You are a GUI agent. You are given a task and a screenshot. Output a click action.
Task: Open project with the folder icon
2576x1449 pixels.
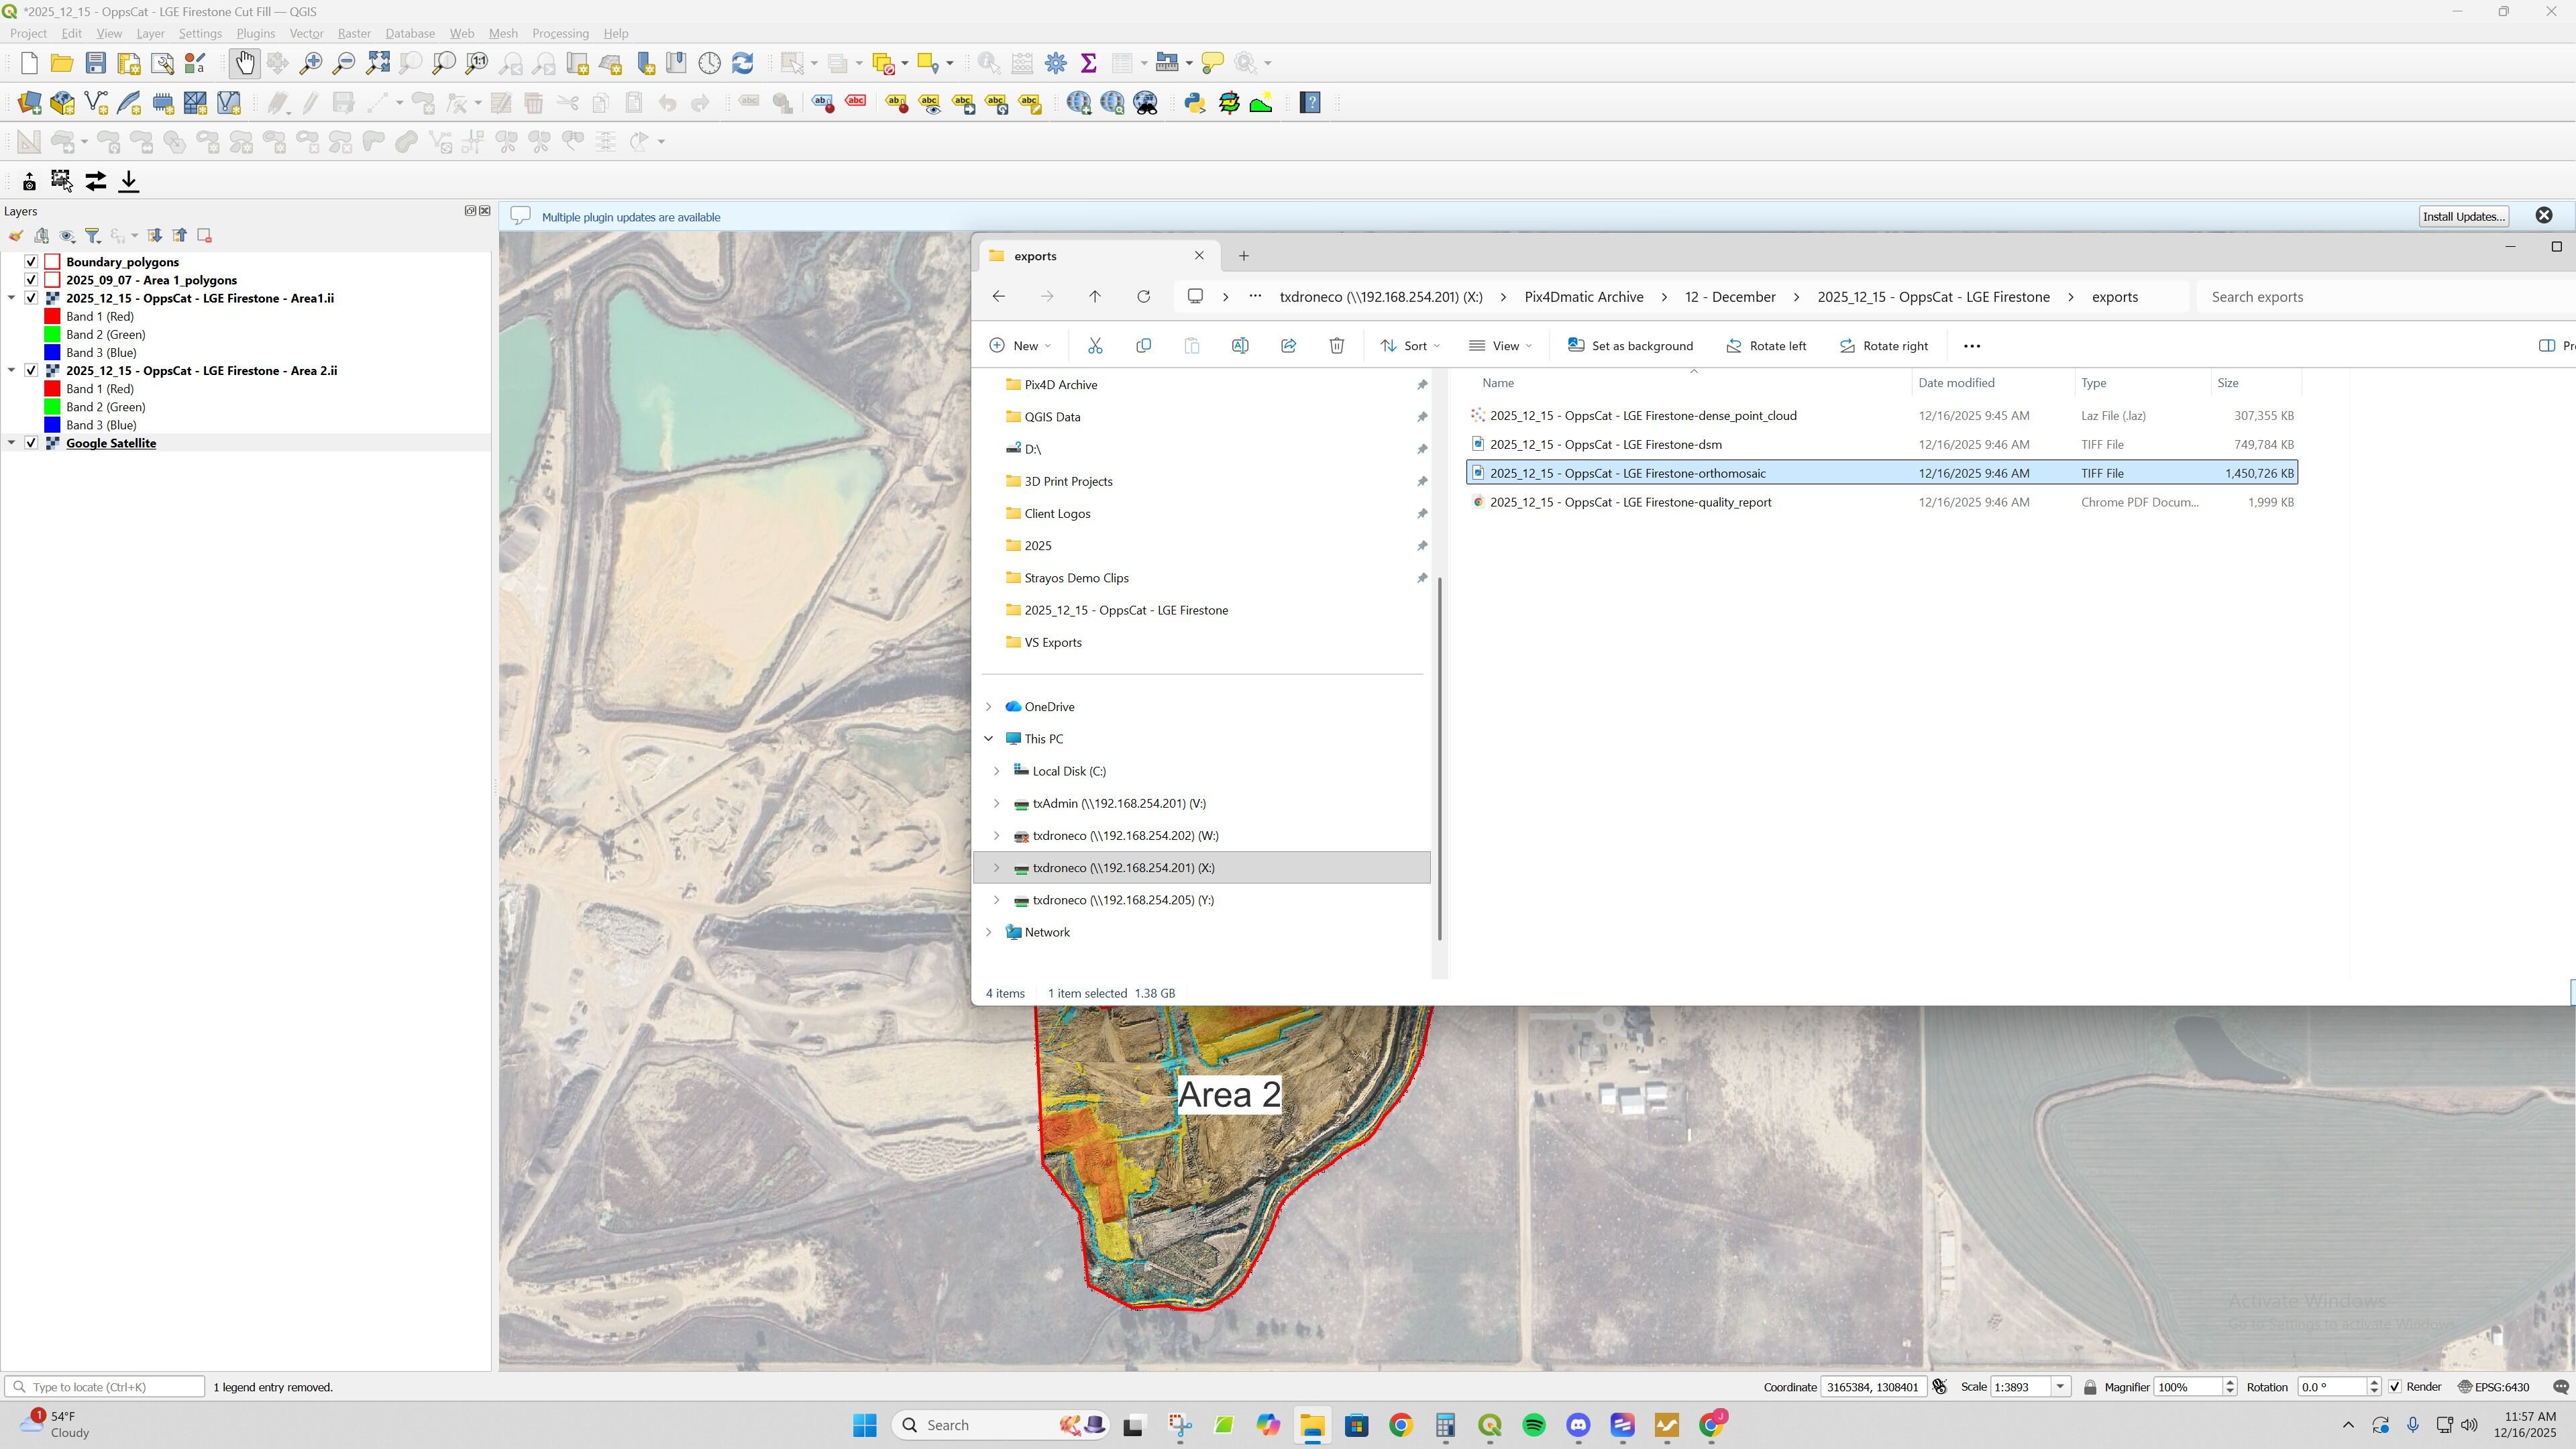coord(62,63)
